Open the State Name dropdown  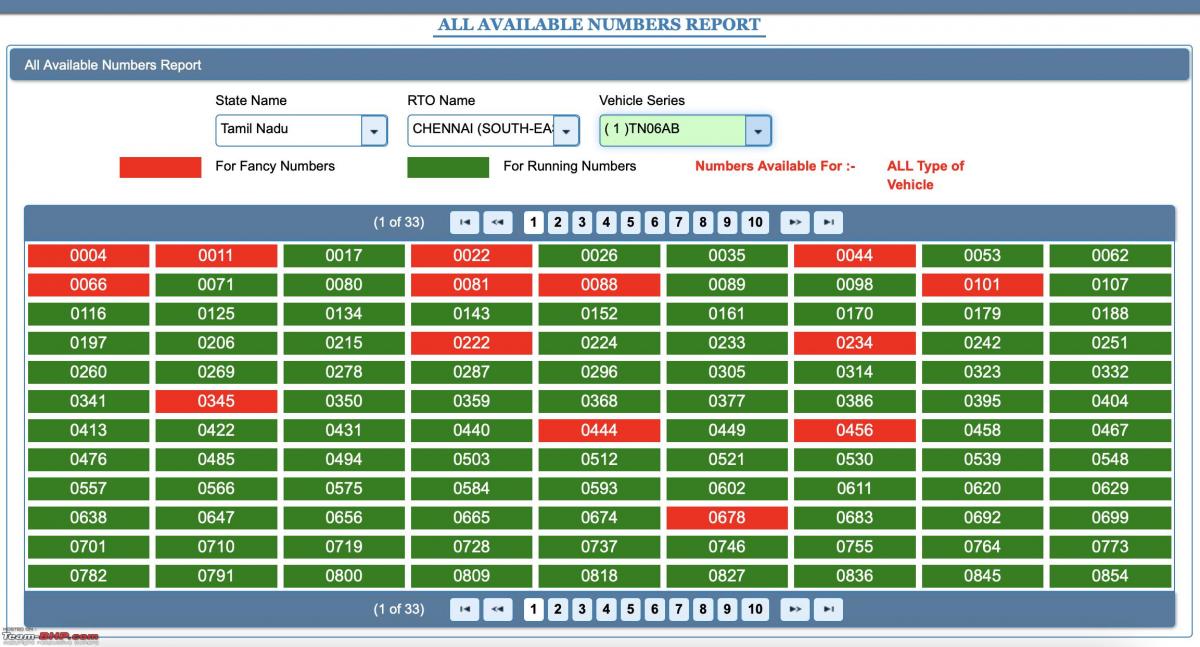click(374, 130)
